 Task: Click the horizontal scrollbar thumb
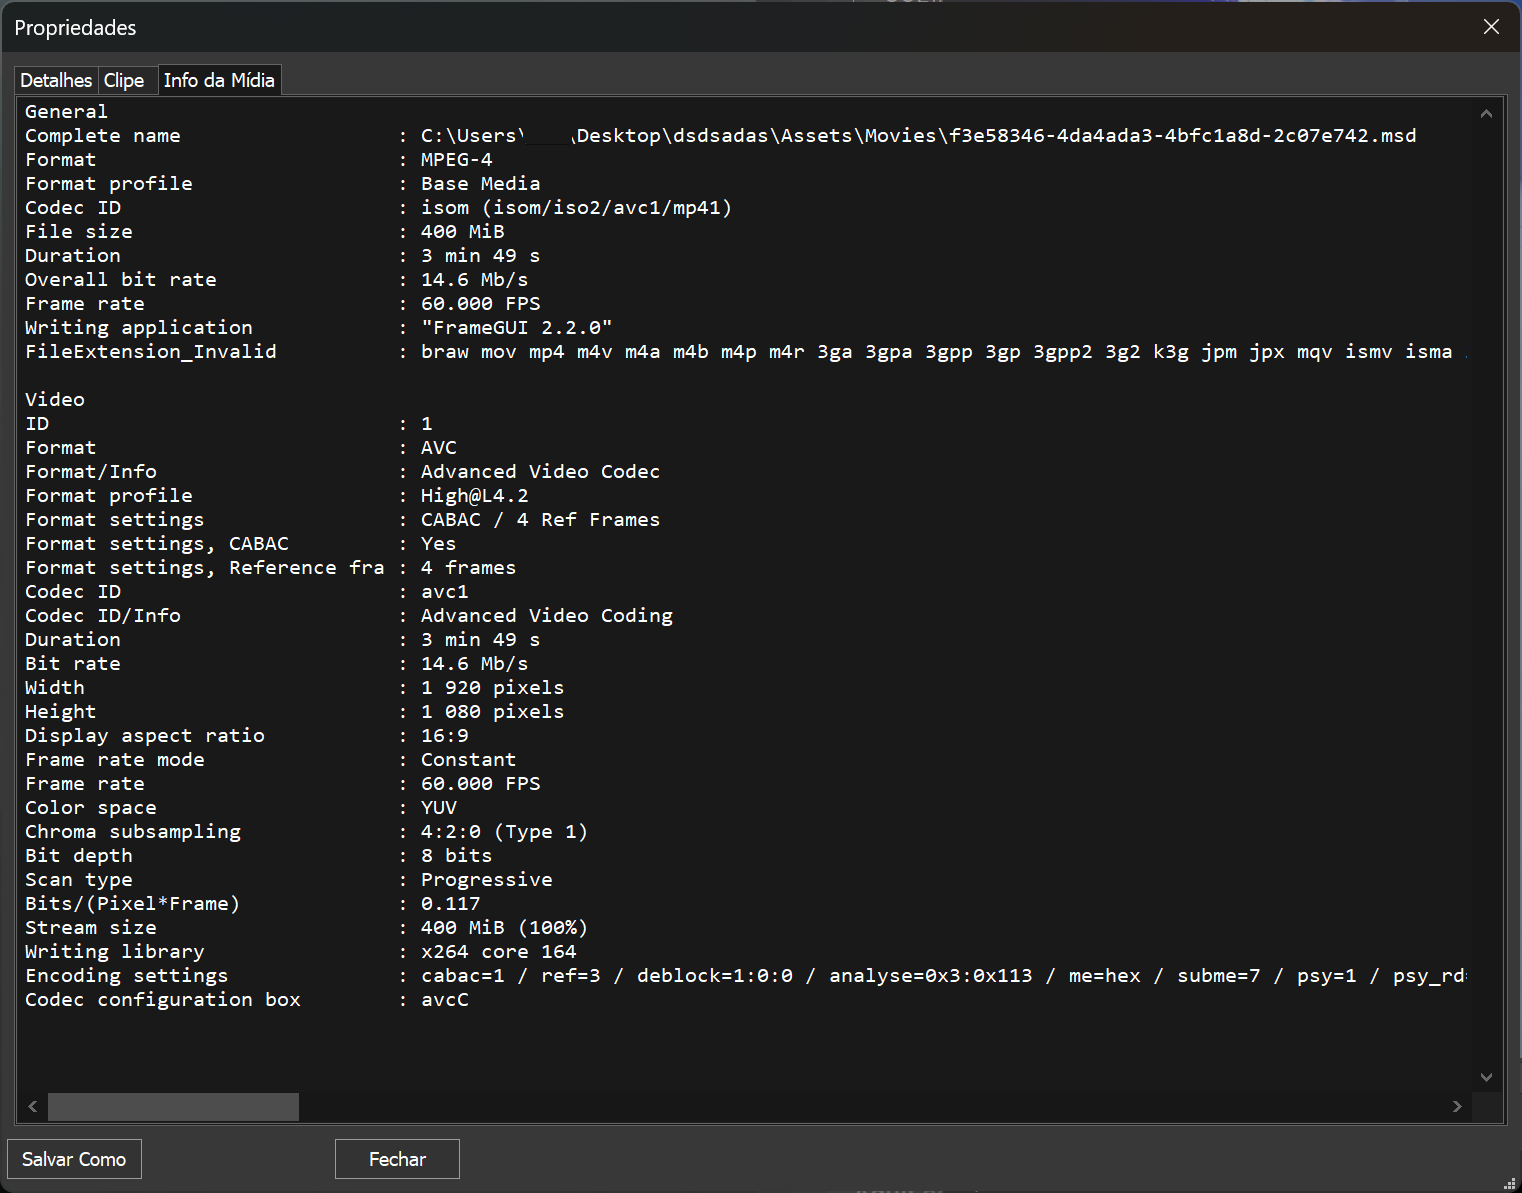[173, 1106]
